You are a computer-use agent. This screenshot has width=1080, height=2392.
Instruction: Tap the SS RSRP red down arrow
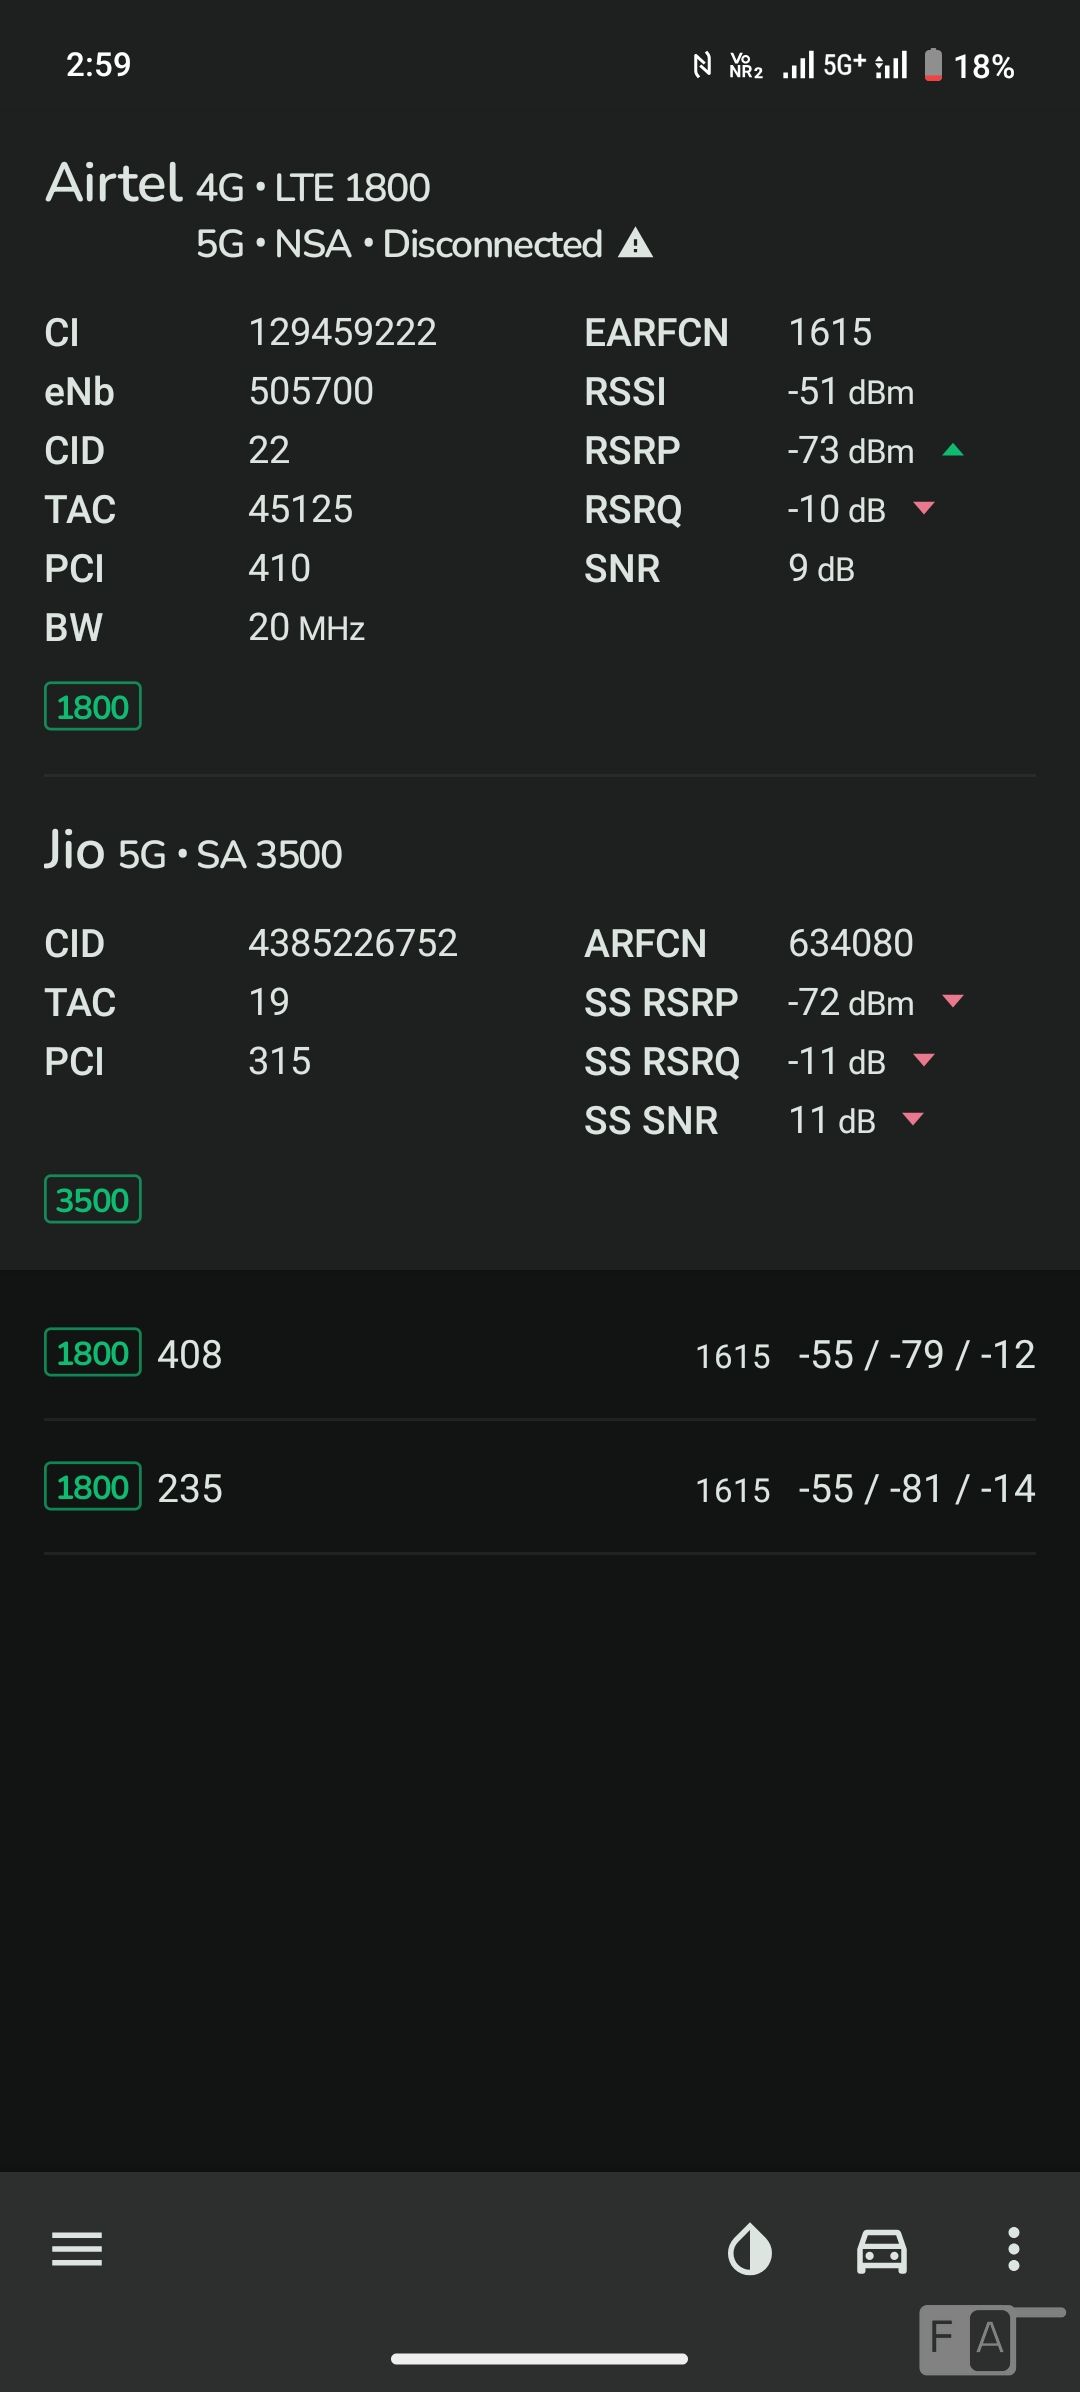[953, 1001]
